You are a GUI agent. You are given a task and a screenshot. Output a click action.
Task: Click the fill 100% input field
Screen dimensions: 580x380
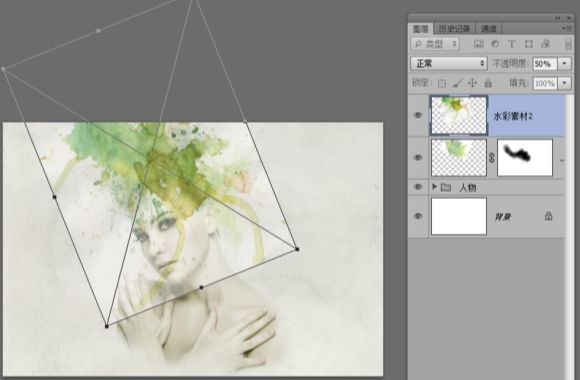point(545,83)
